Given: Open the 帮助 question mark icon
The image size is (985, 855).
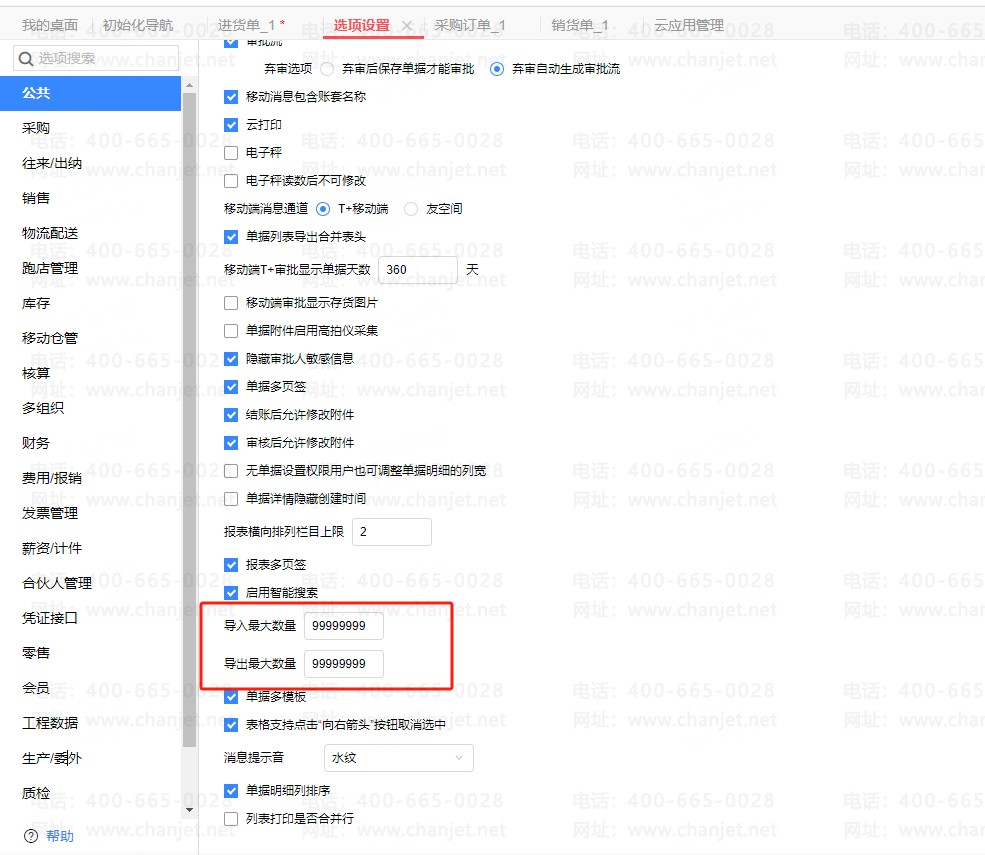Looking at the screenshot, I should point(31,836).
